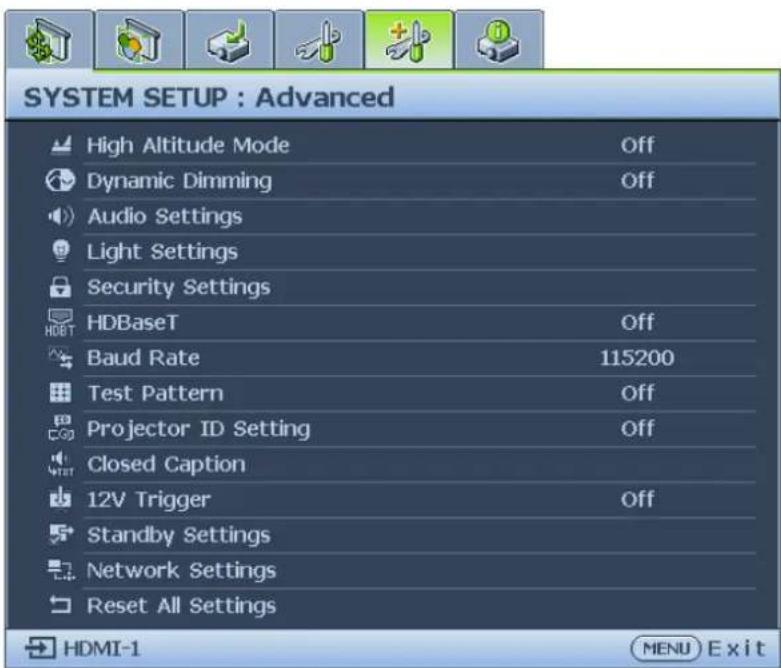Toggle Projector ID Setting Off value
This screenshot has width=781, height=668.
coord(637,428)
